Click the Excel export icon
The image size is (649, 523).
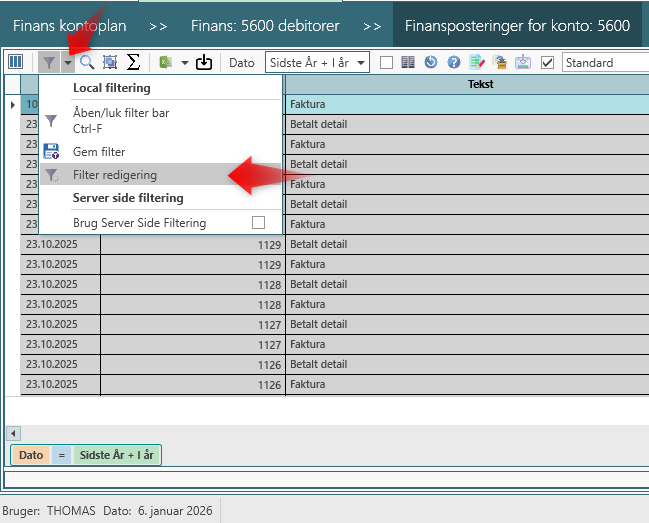tap(166, 62)
